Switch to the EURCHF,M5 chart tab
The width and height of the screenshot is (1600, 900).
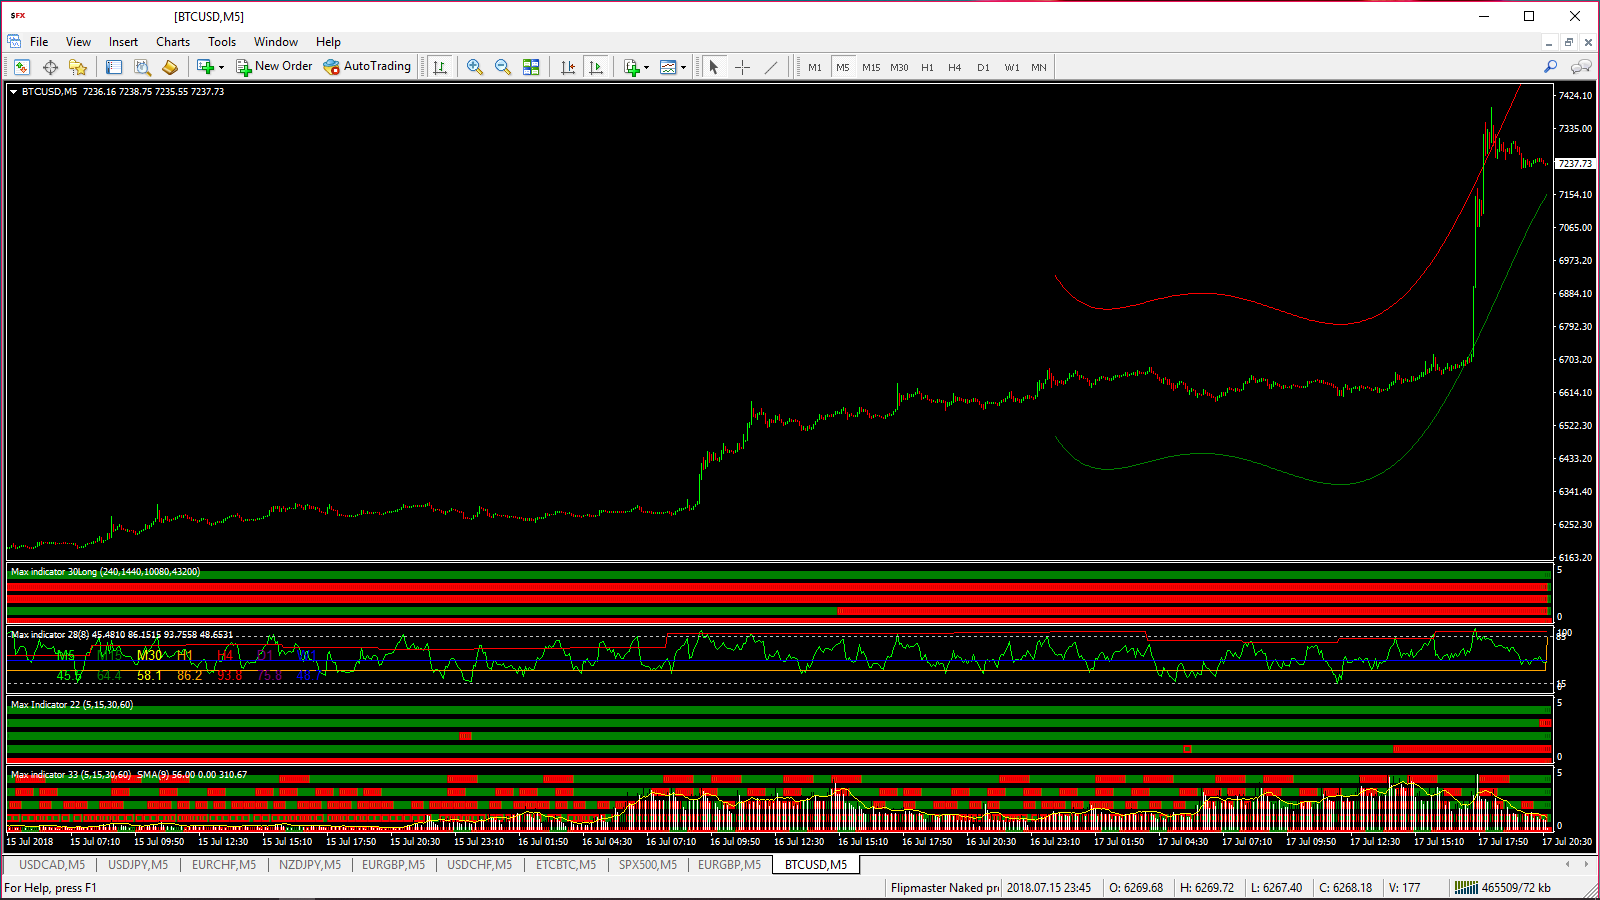tap(224, 865)
